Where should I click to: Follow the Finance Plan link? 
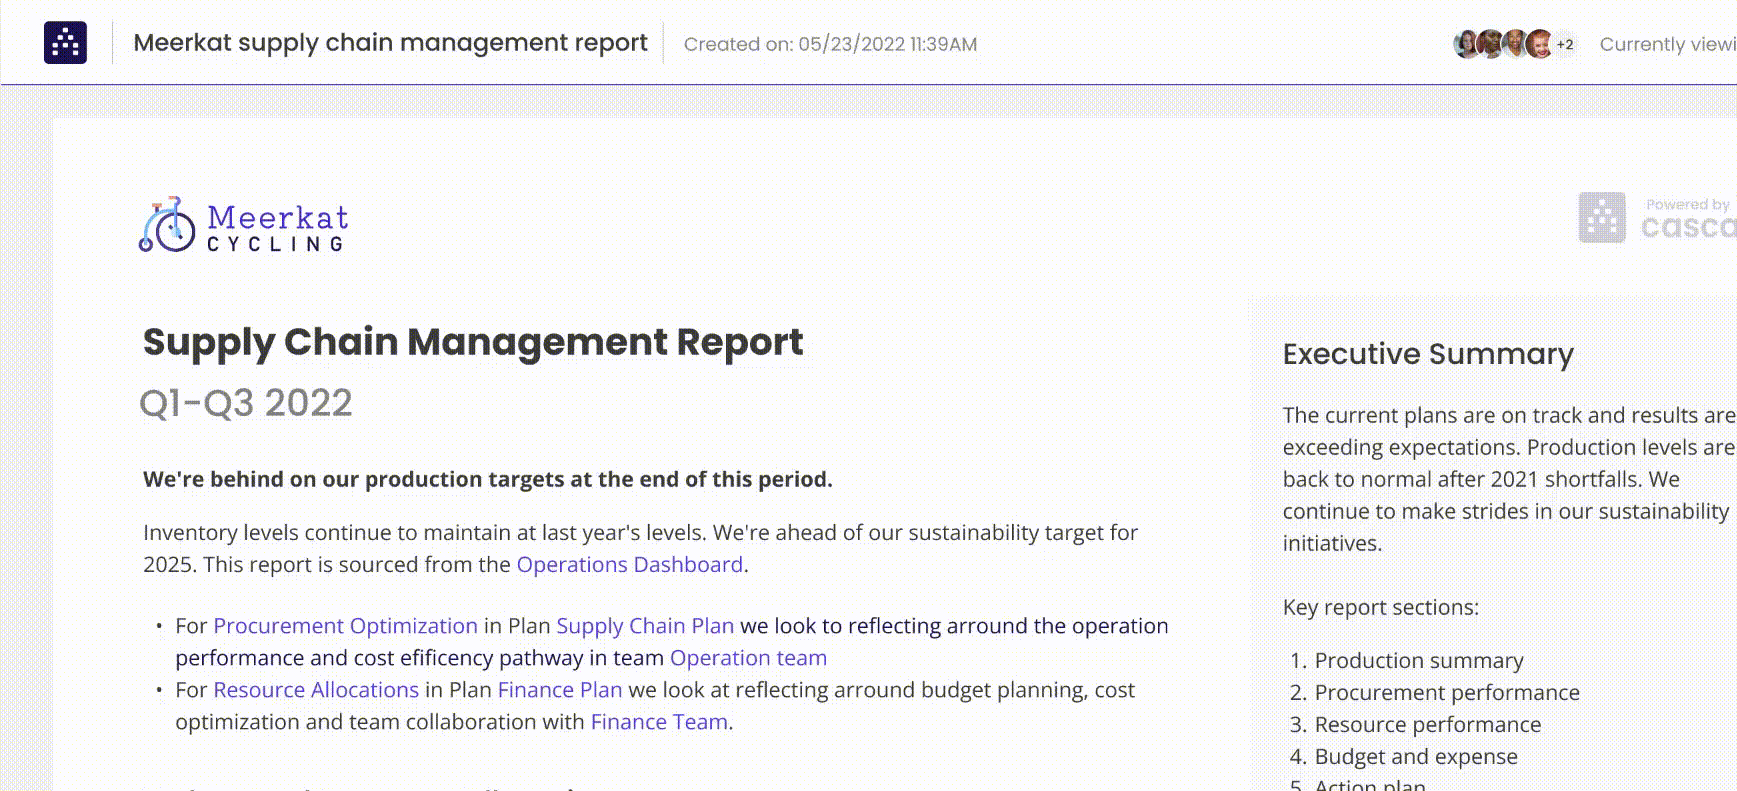(560, 690)
